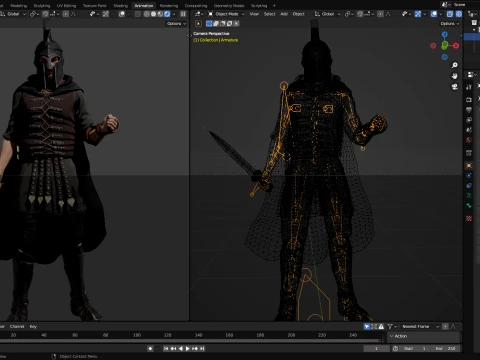This screenshot has width=480, height=360.
Task: Open the Key menu in timeline
Action: (33, 326)
